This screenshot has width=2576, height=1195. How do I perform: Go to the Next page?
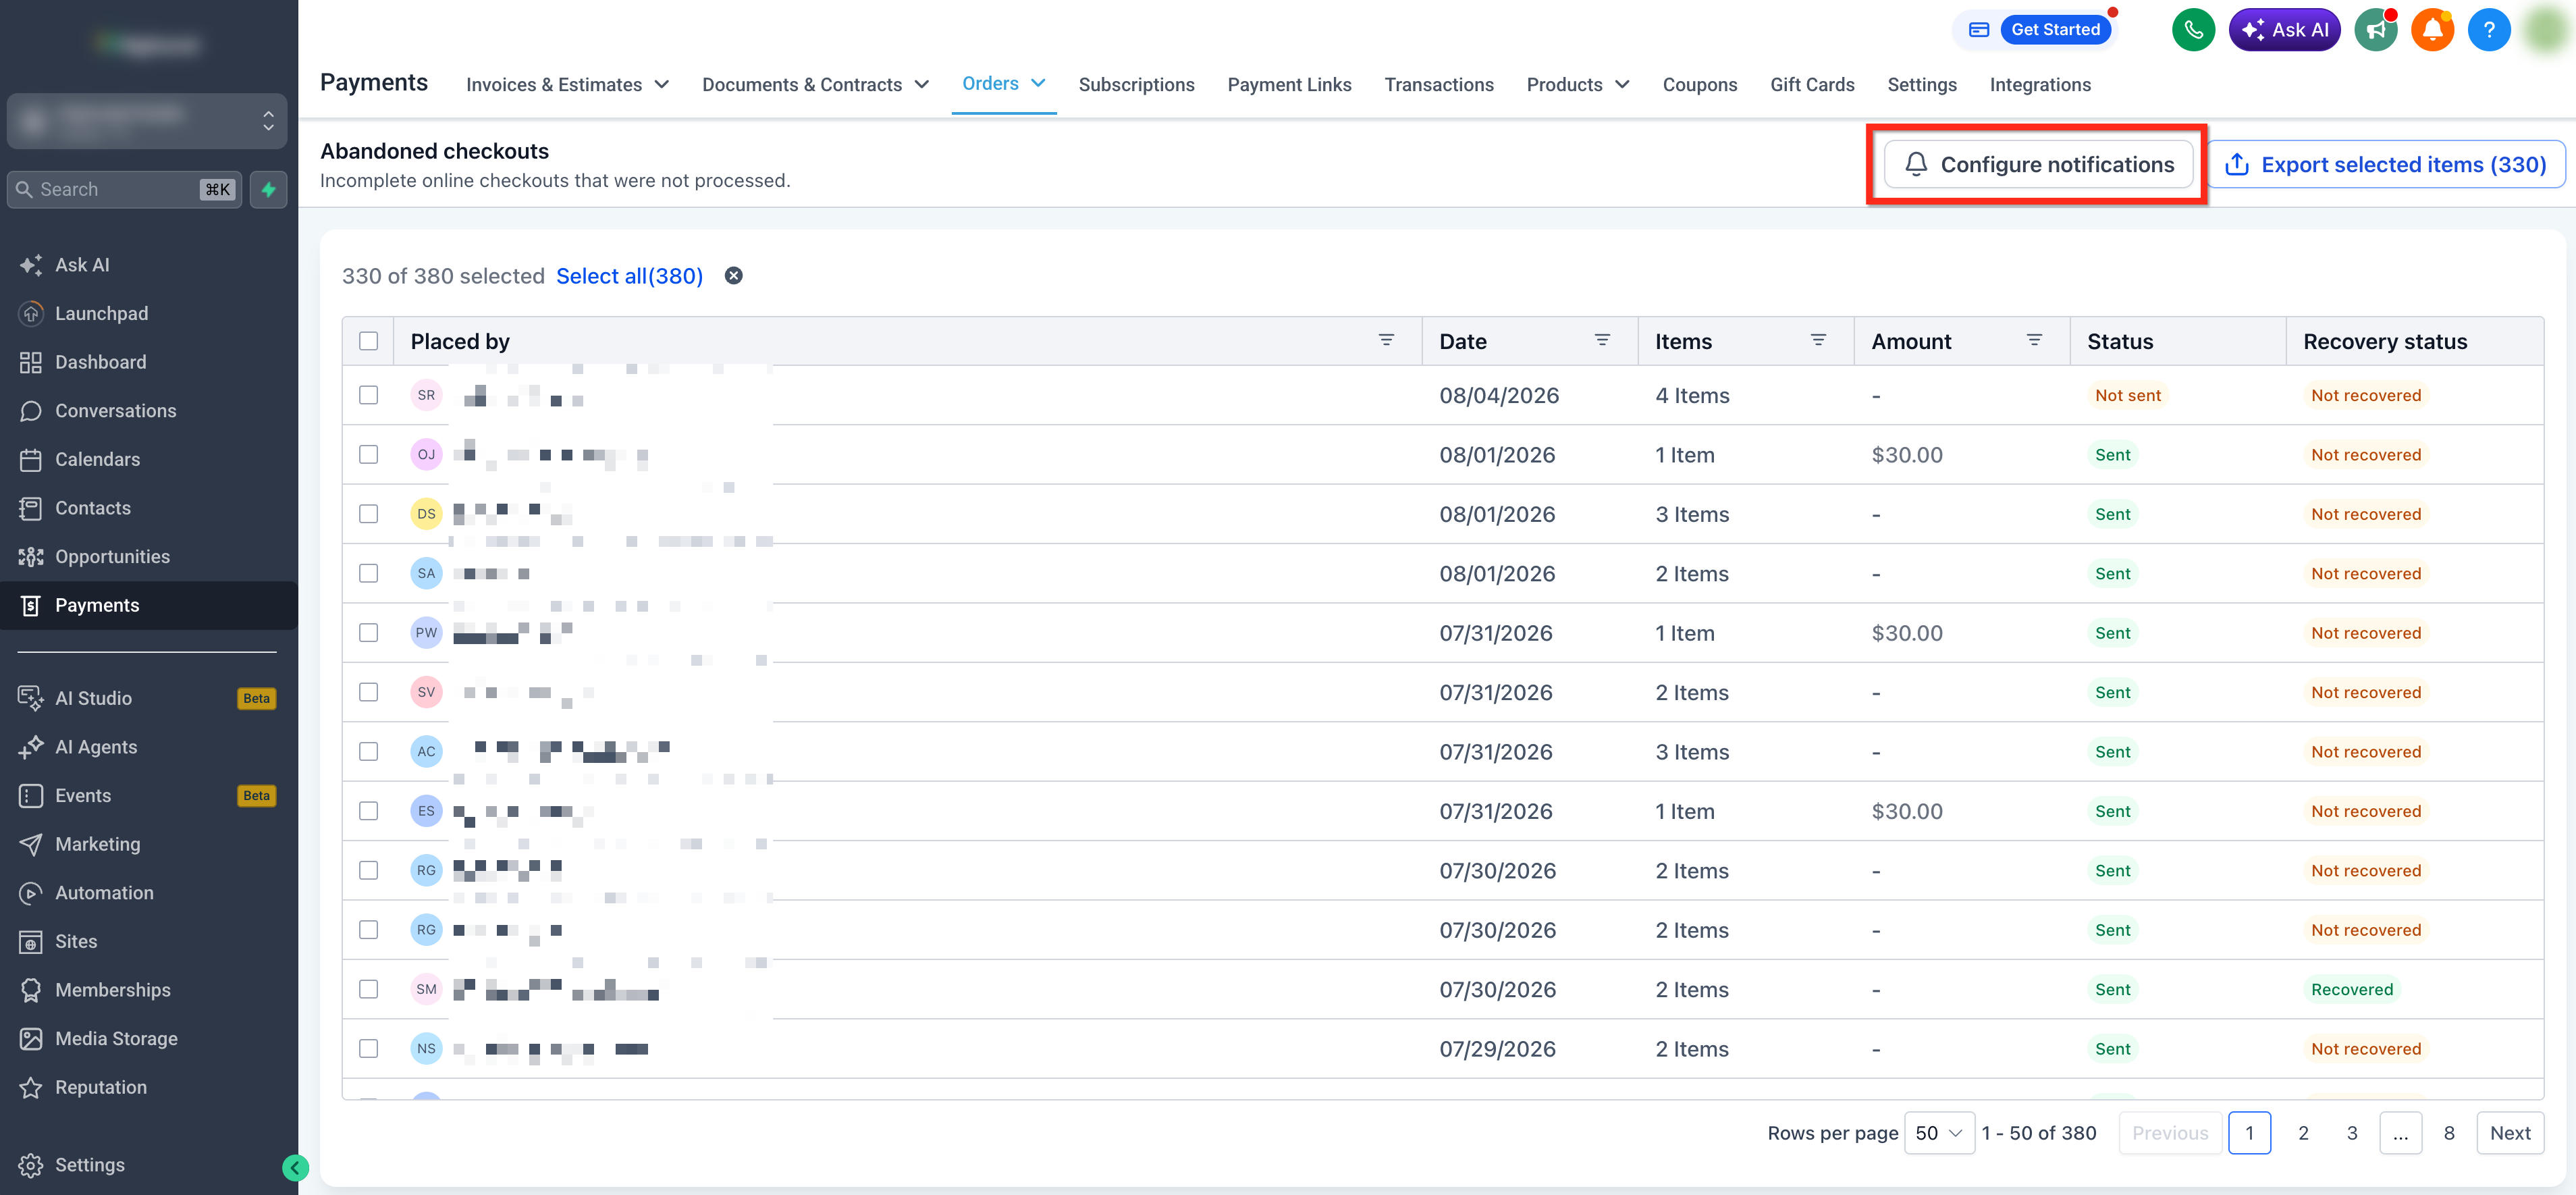click(x=2509, y=1133)
